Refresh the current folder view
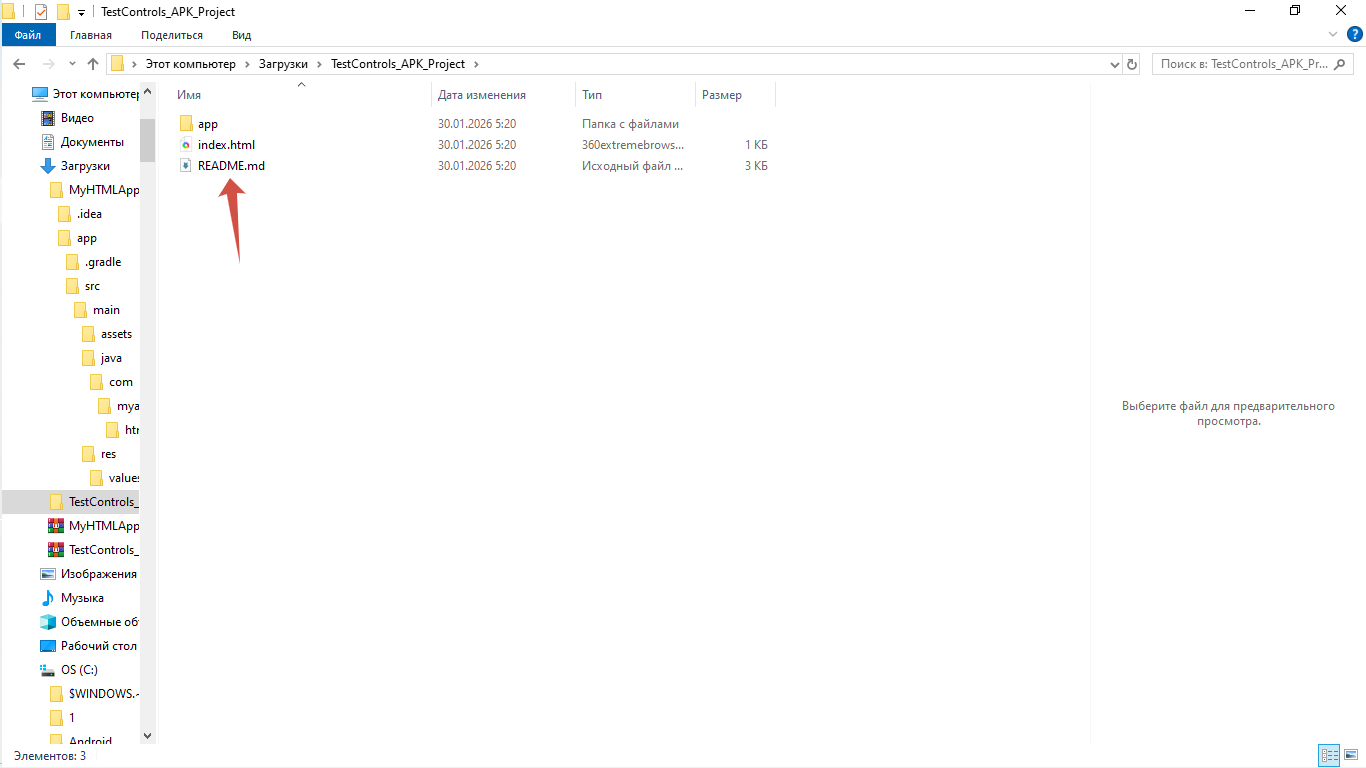Viewport: 1366px width, 768px height. click(x=1132, y=64)
